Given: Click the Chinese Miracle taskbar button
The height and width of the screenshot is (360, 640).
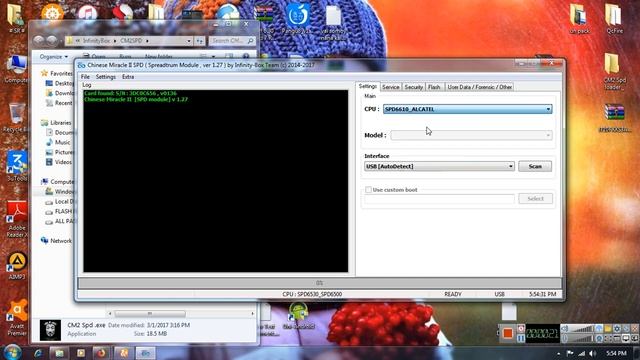Looking at the screenshot, I should click(145, 353).
